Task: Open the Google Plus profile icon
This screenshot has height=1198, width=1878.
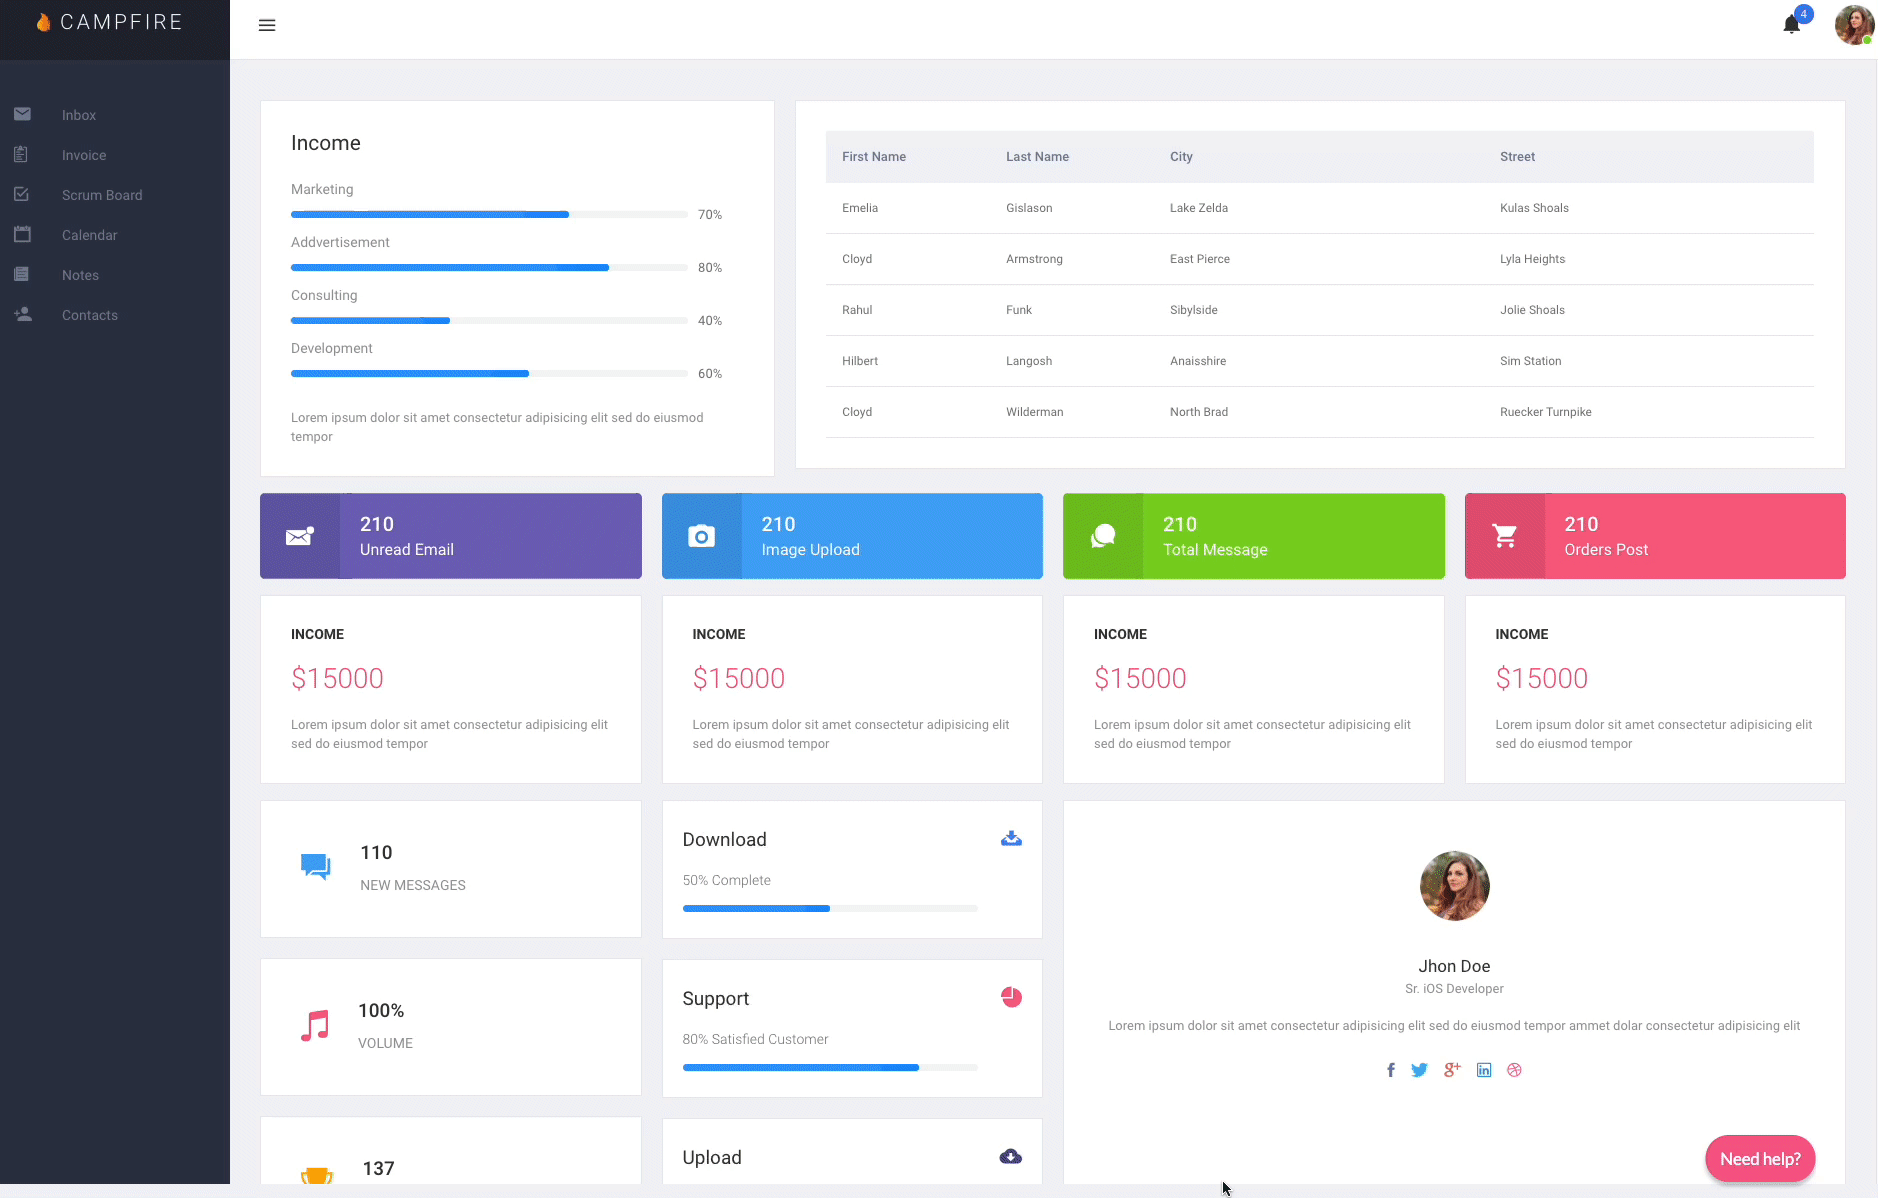Action: point(1452,1070)
